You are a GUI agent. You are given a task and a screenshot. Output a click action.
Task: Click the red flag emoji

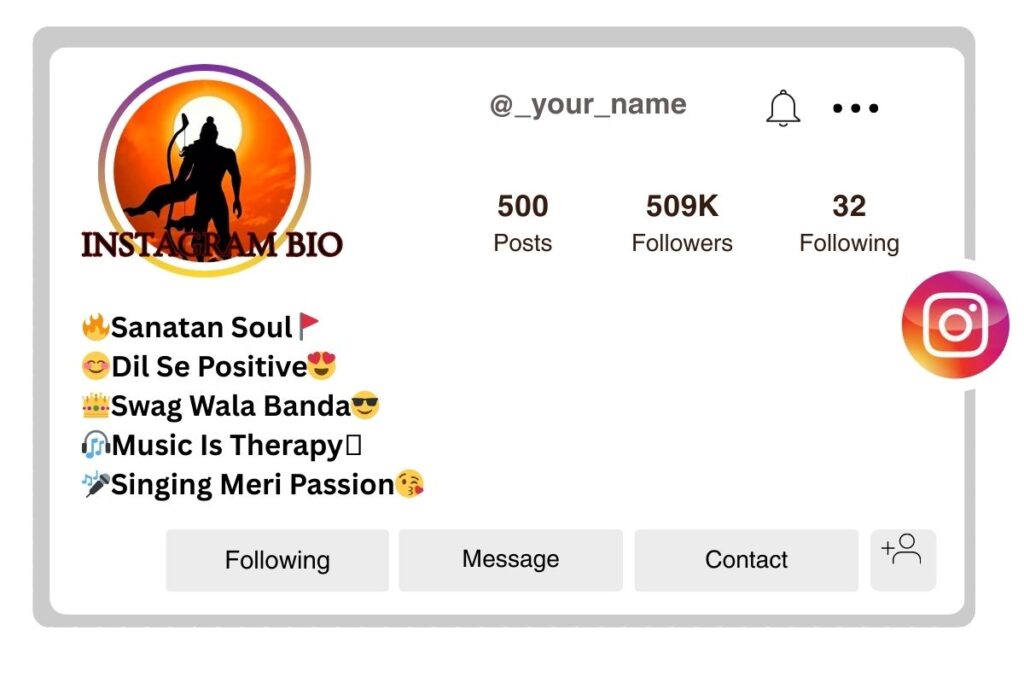(308, 326)
